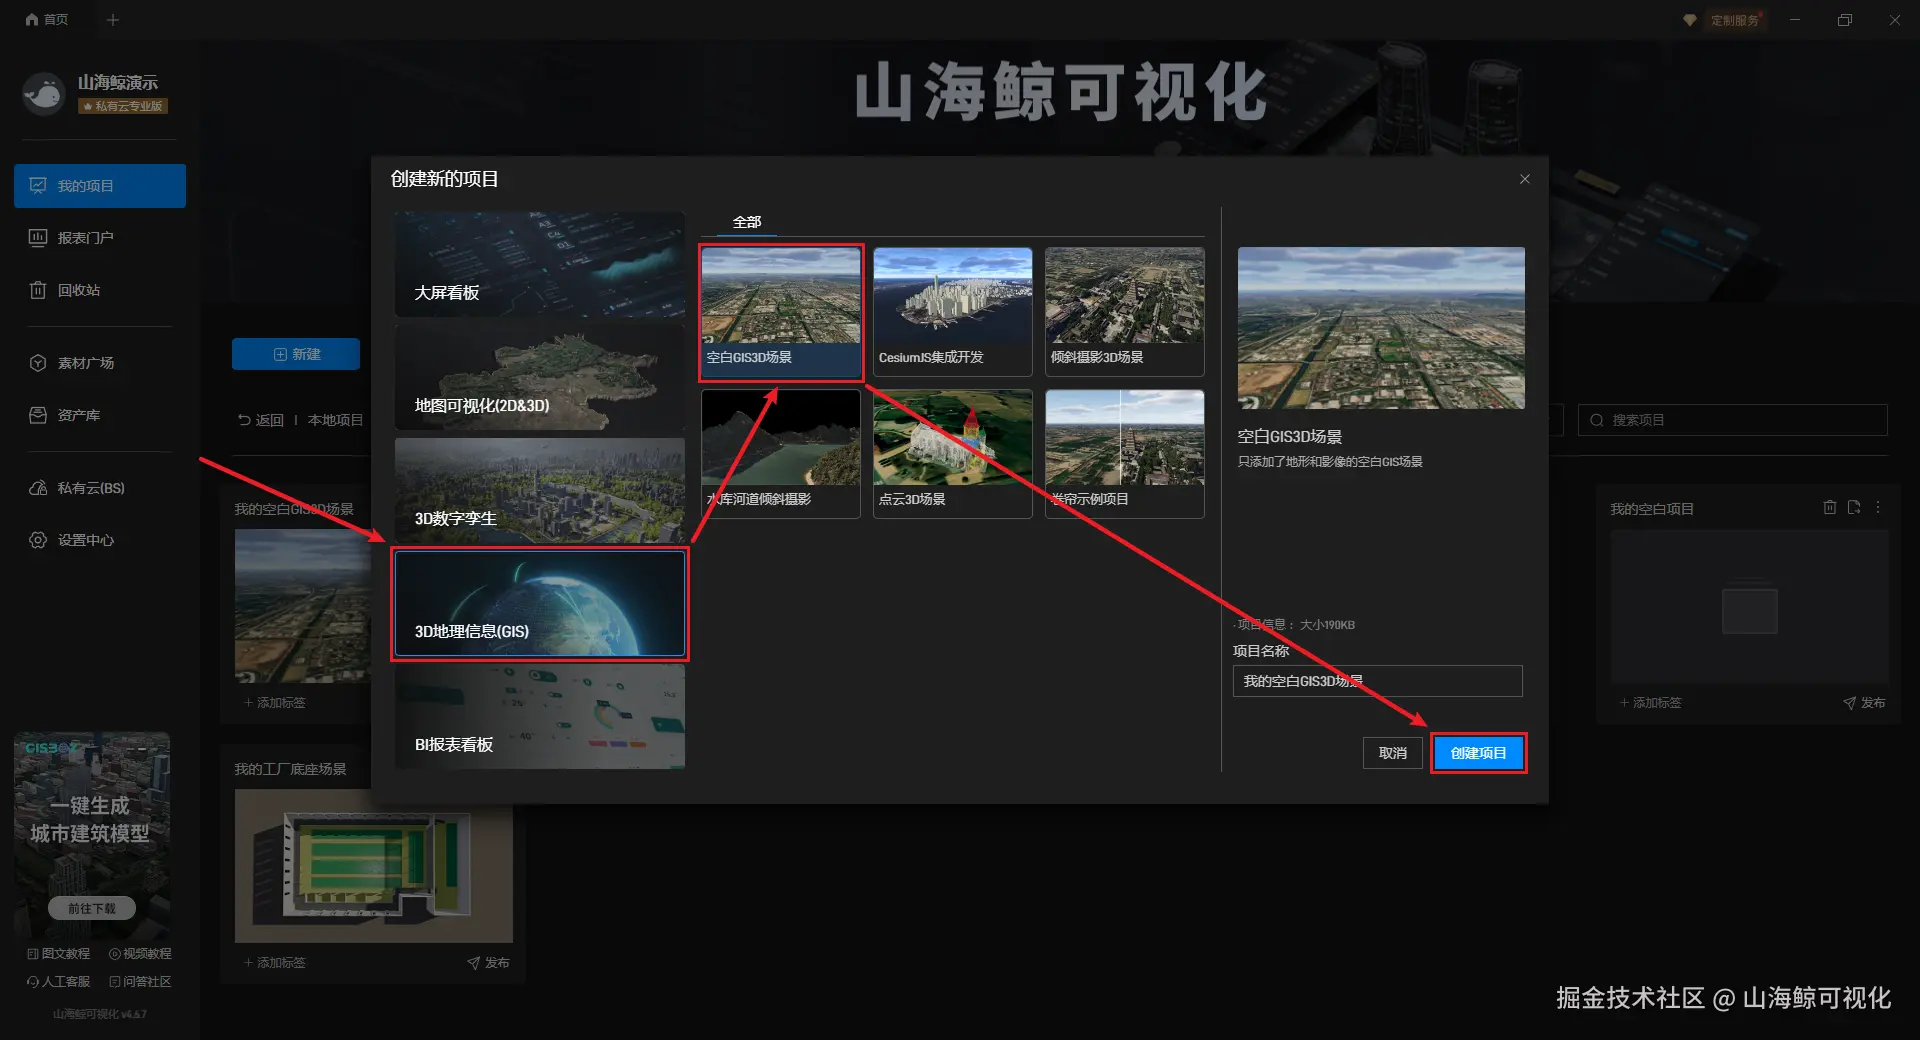Choose the BI报表看板 category
This screenshot has width=1920, height=1040.
click(x=540, y=717)
